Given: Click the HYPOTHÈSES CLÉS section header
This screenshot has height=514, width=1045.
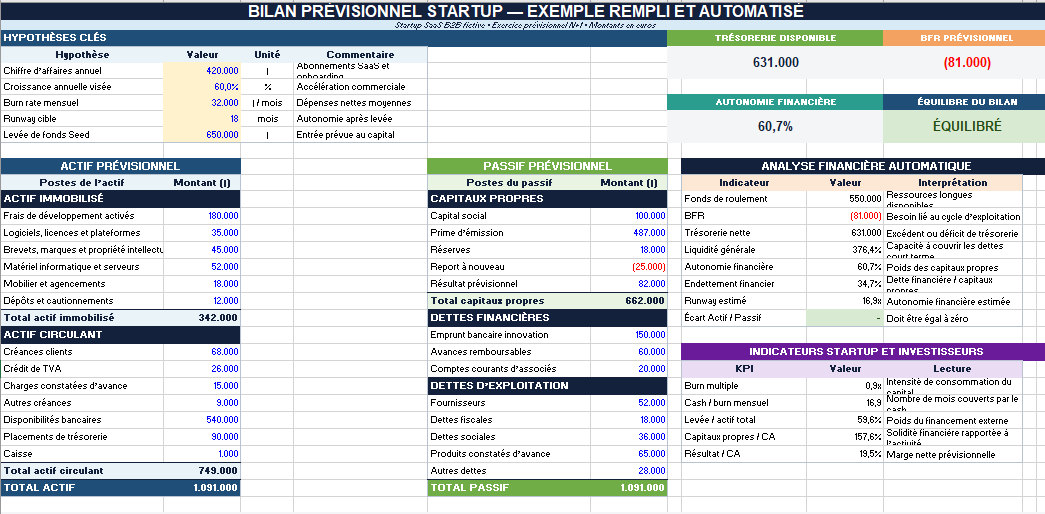Looking at the screenshot, I should point(333,38).
